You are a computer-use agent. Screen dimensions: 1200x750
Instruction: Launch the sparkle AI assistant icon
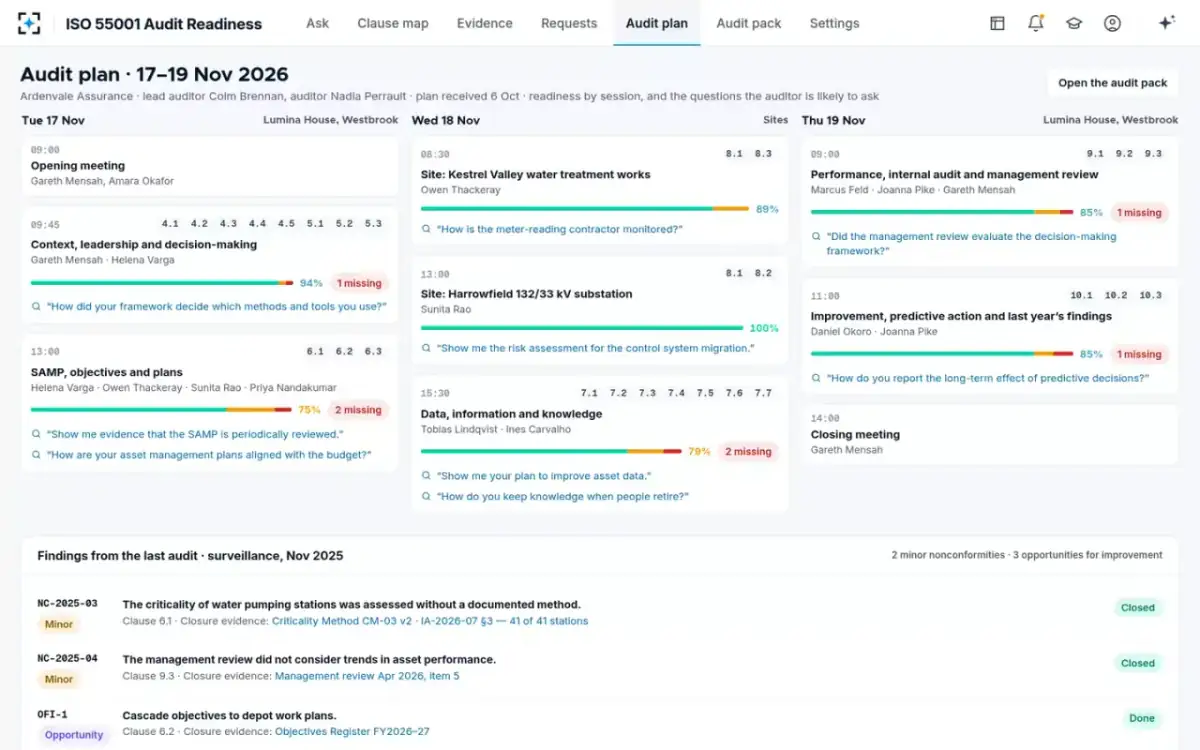coord(1166,23)
